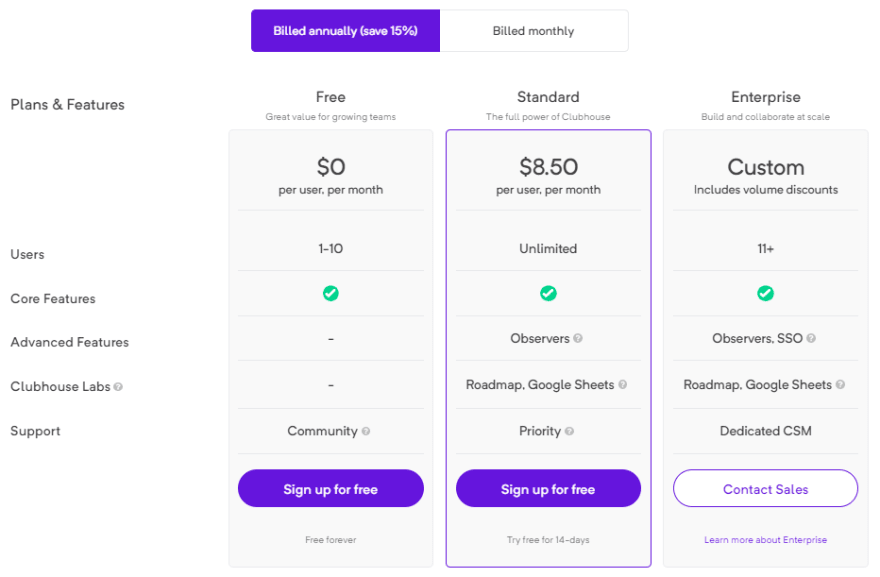Click help icon after Enterprise Roadmap, Google Sheets
The image size is (880, 577).
(x=840, y=384)
